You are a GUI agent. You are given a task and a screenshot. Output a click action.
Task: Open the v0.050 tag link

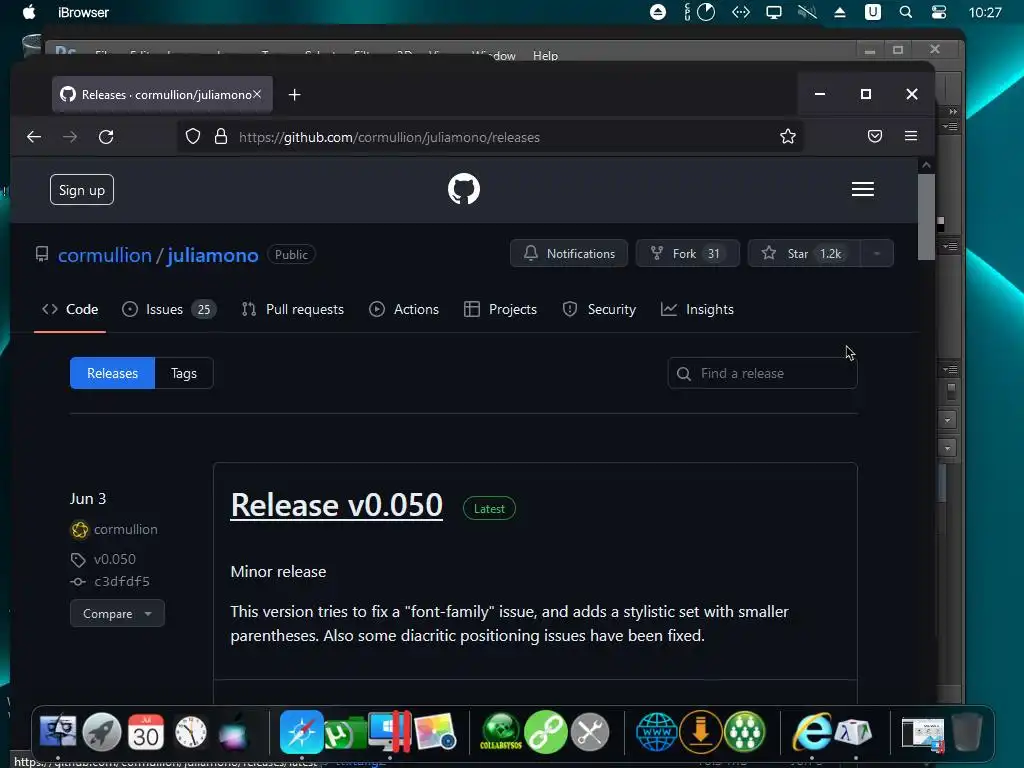(x=115, y=559)
